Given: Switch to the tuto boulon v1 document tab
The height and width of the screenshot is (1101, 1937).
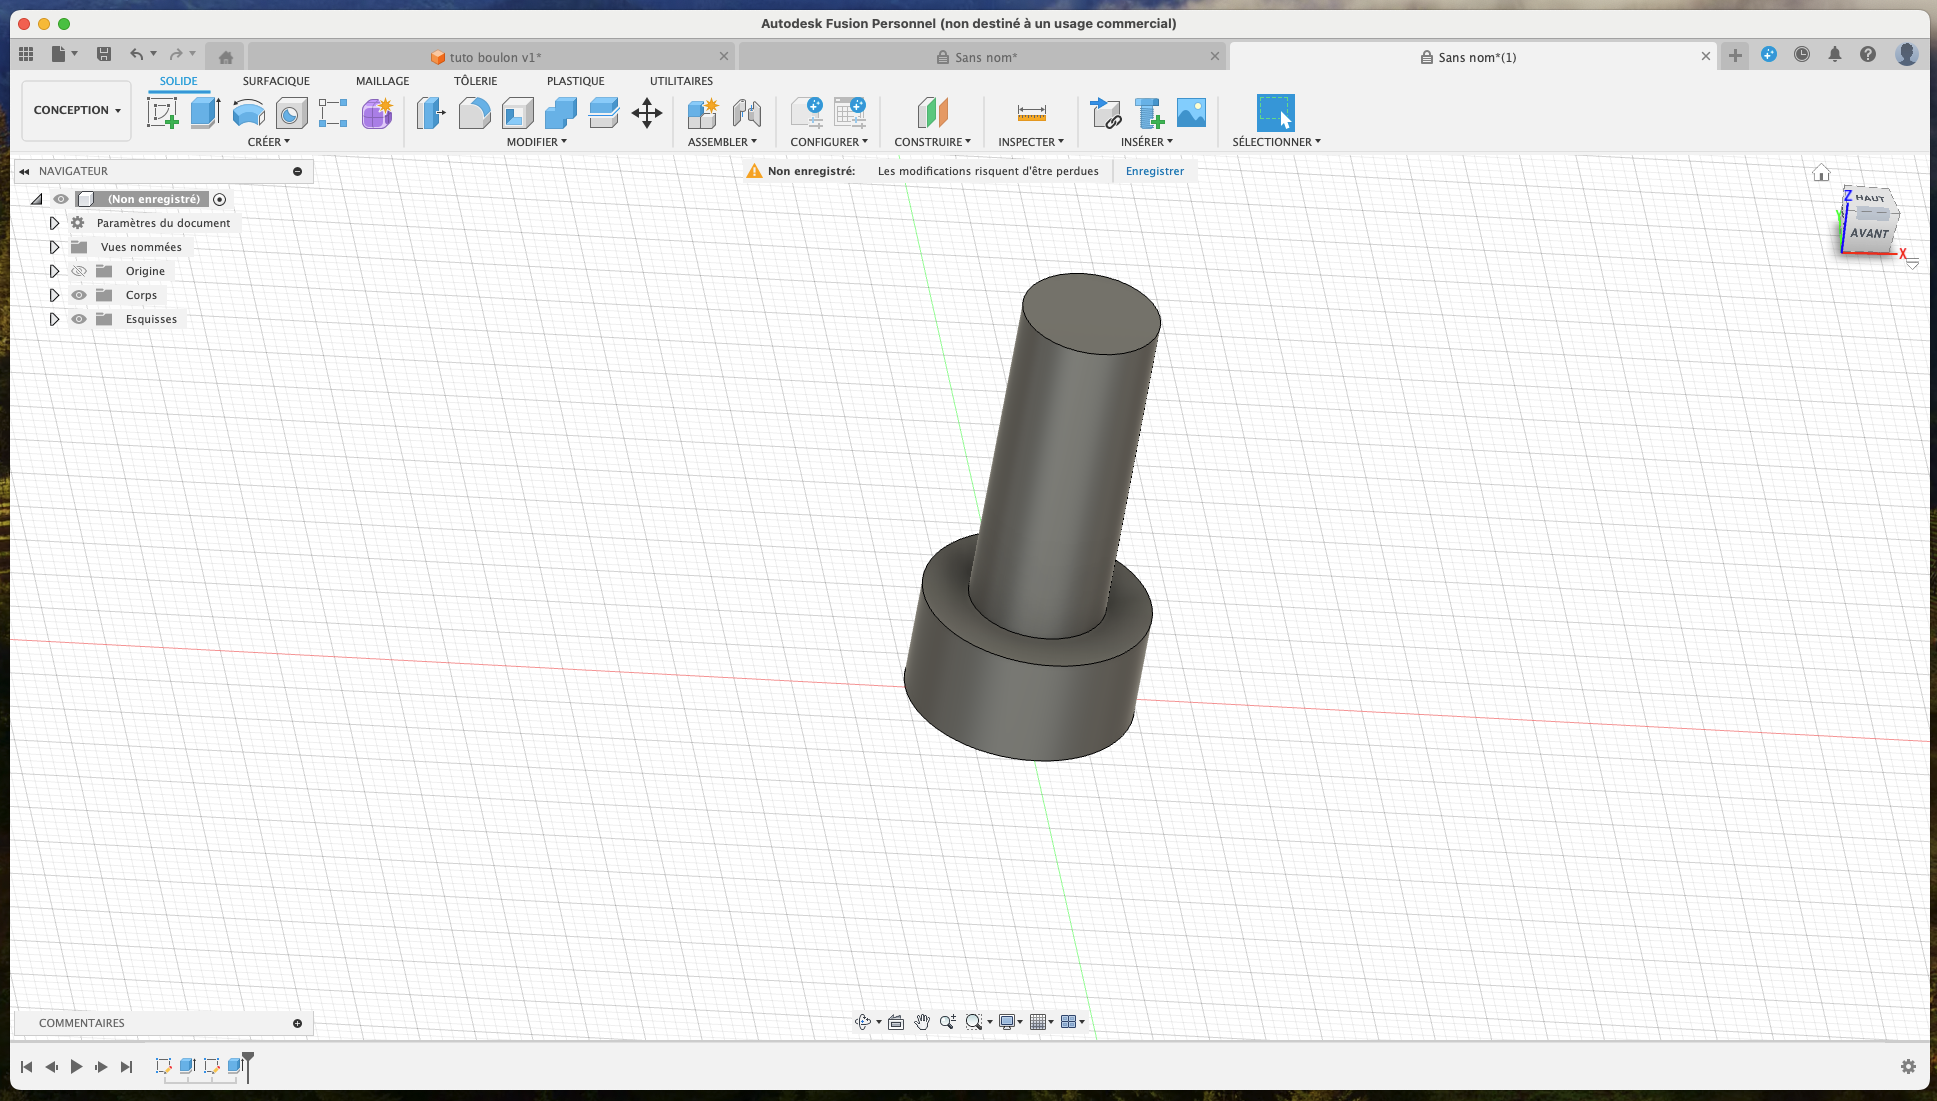Looking at the screenshot, I should [491, 57].
